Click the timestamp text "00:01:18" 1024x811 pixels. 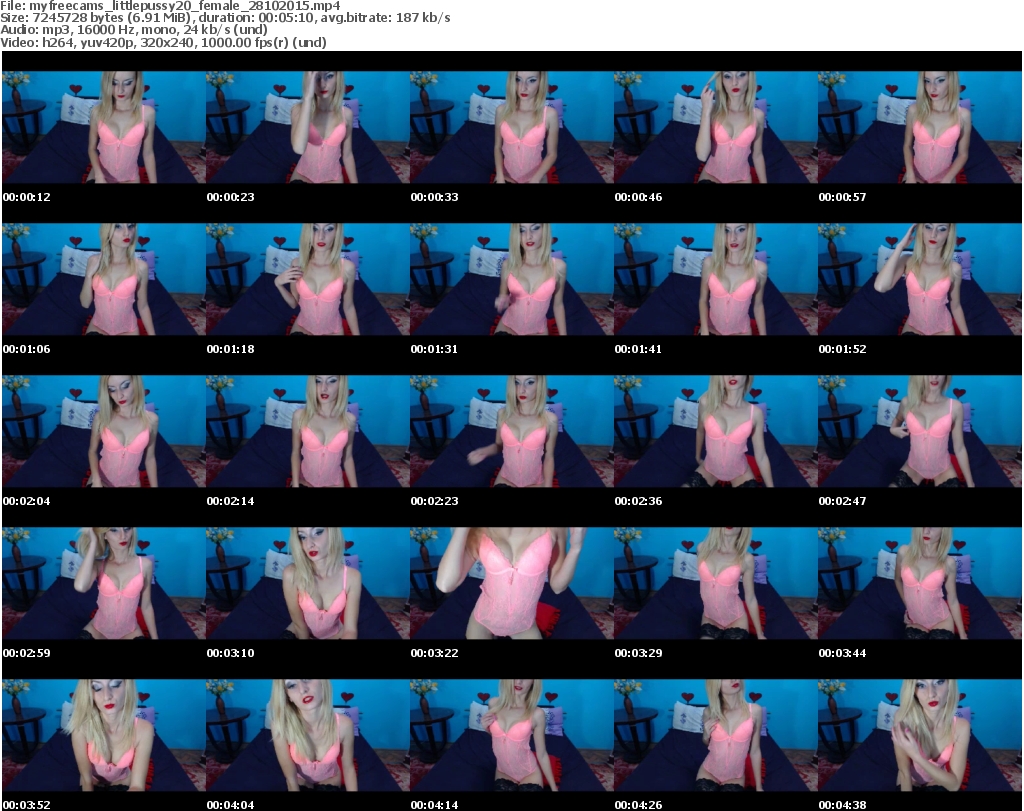coord(231,349)
